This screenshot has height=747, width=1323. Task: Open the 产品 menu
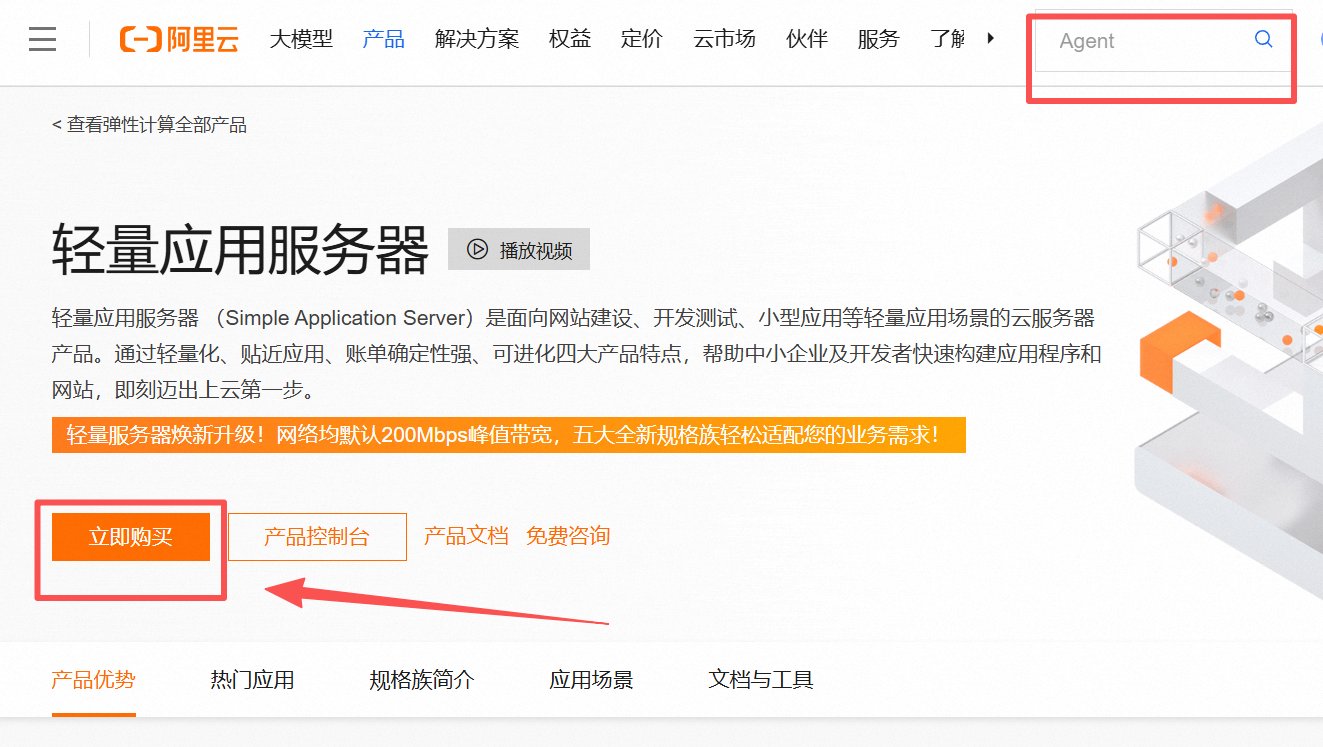[x=384, y=39]
